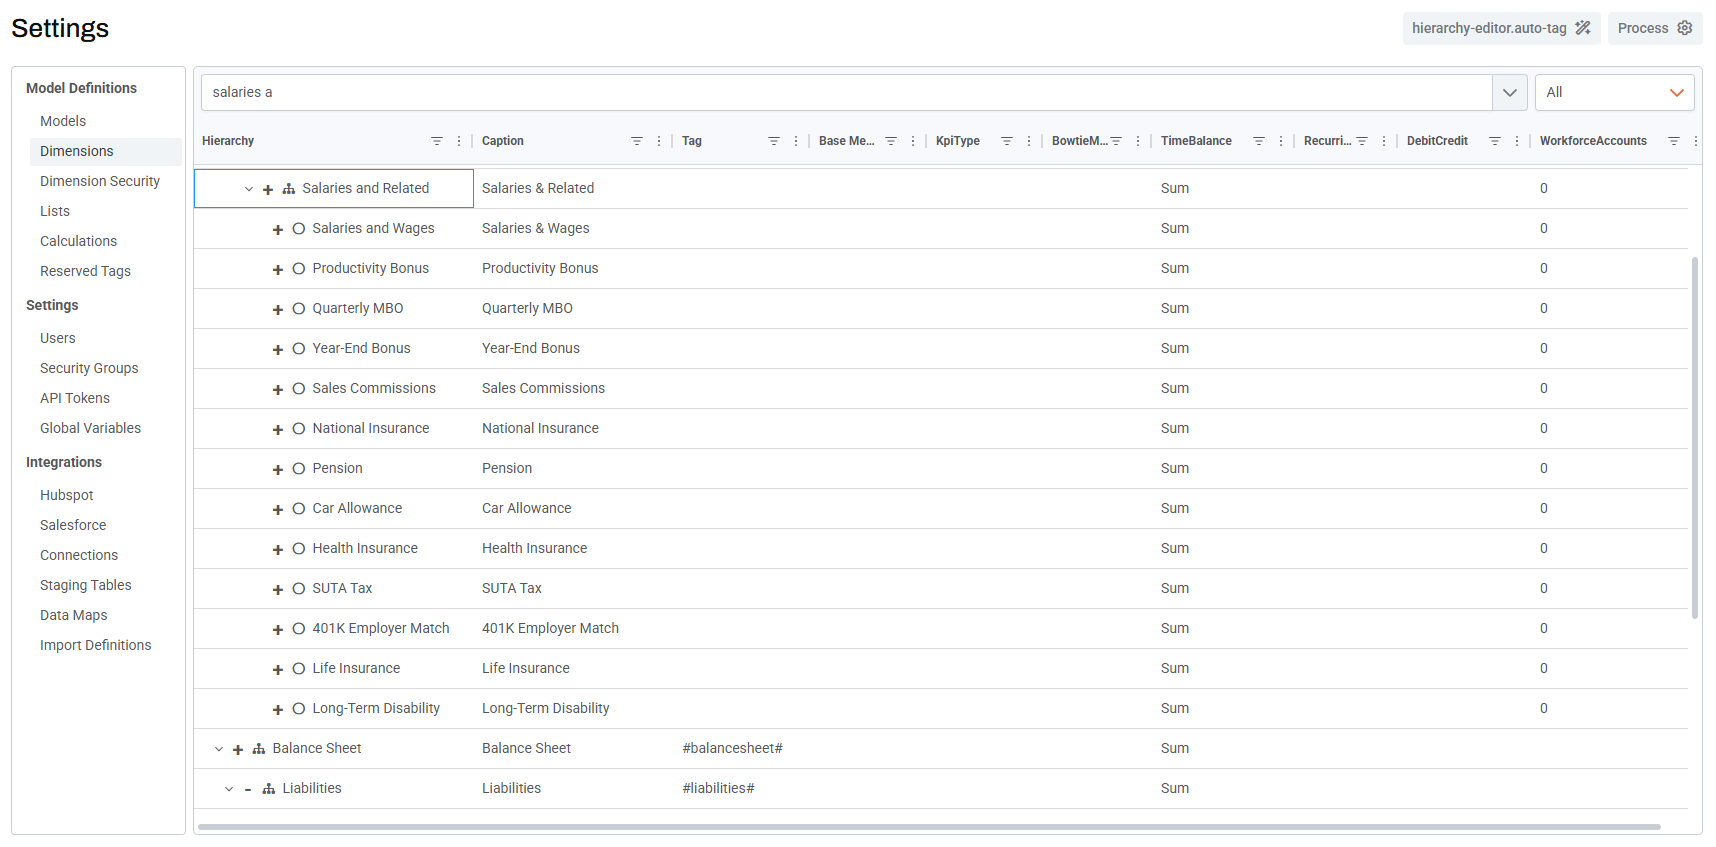Select the Car Allowance tree item
Viewport: 1716px width, 847px height.
[357, 508]
